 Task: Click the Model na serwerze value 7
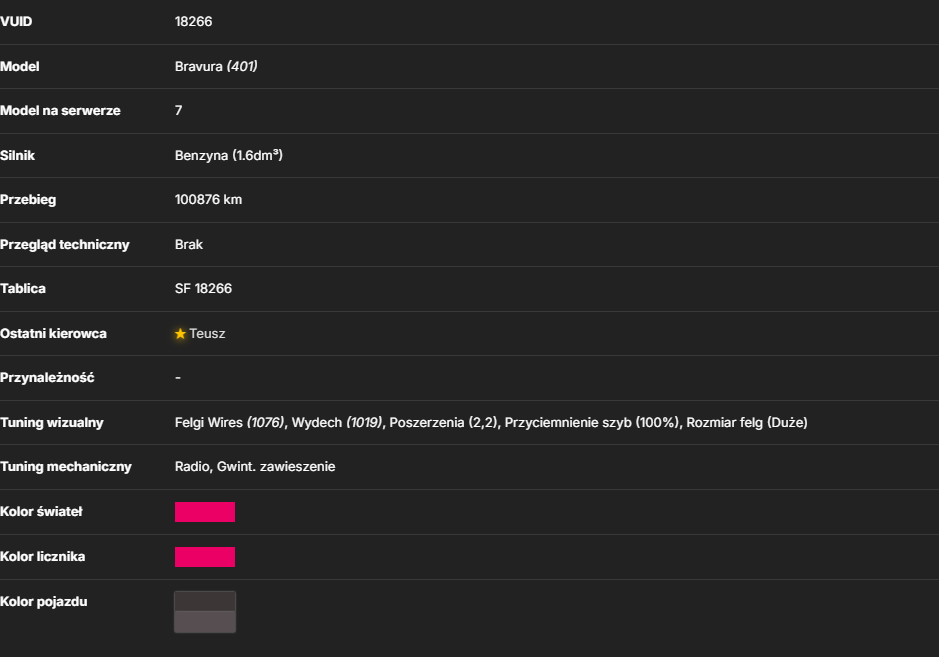[178, 110]
